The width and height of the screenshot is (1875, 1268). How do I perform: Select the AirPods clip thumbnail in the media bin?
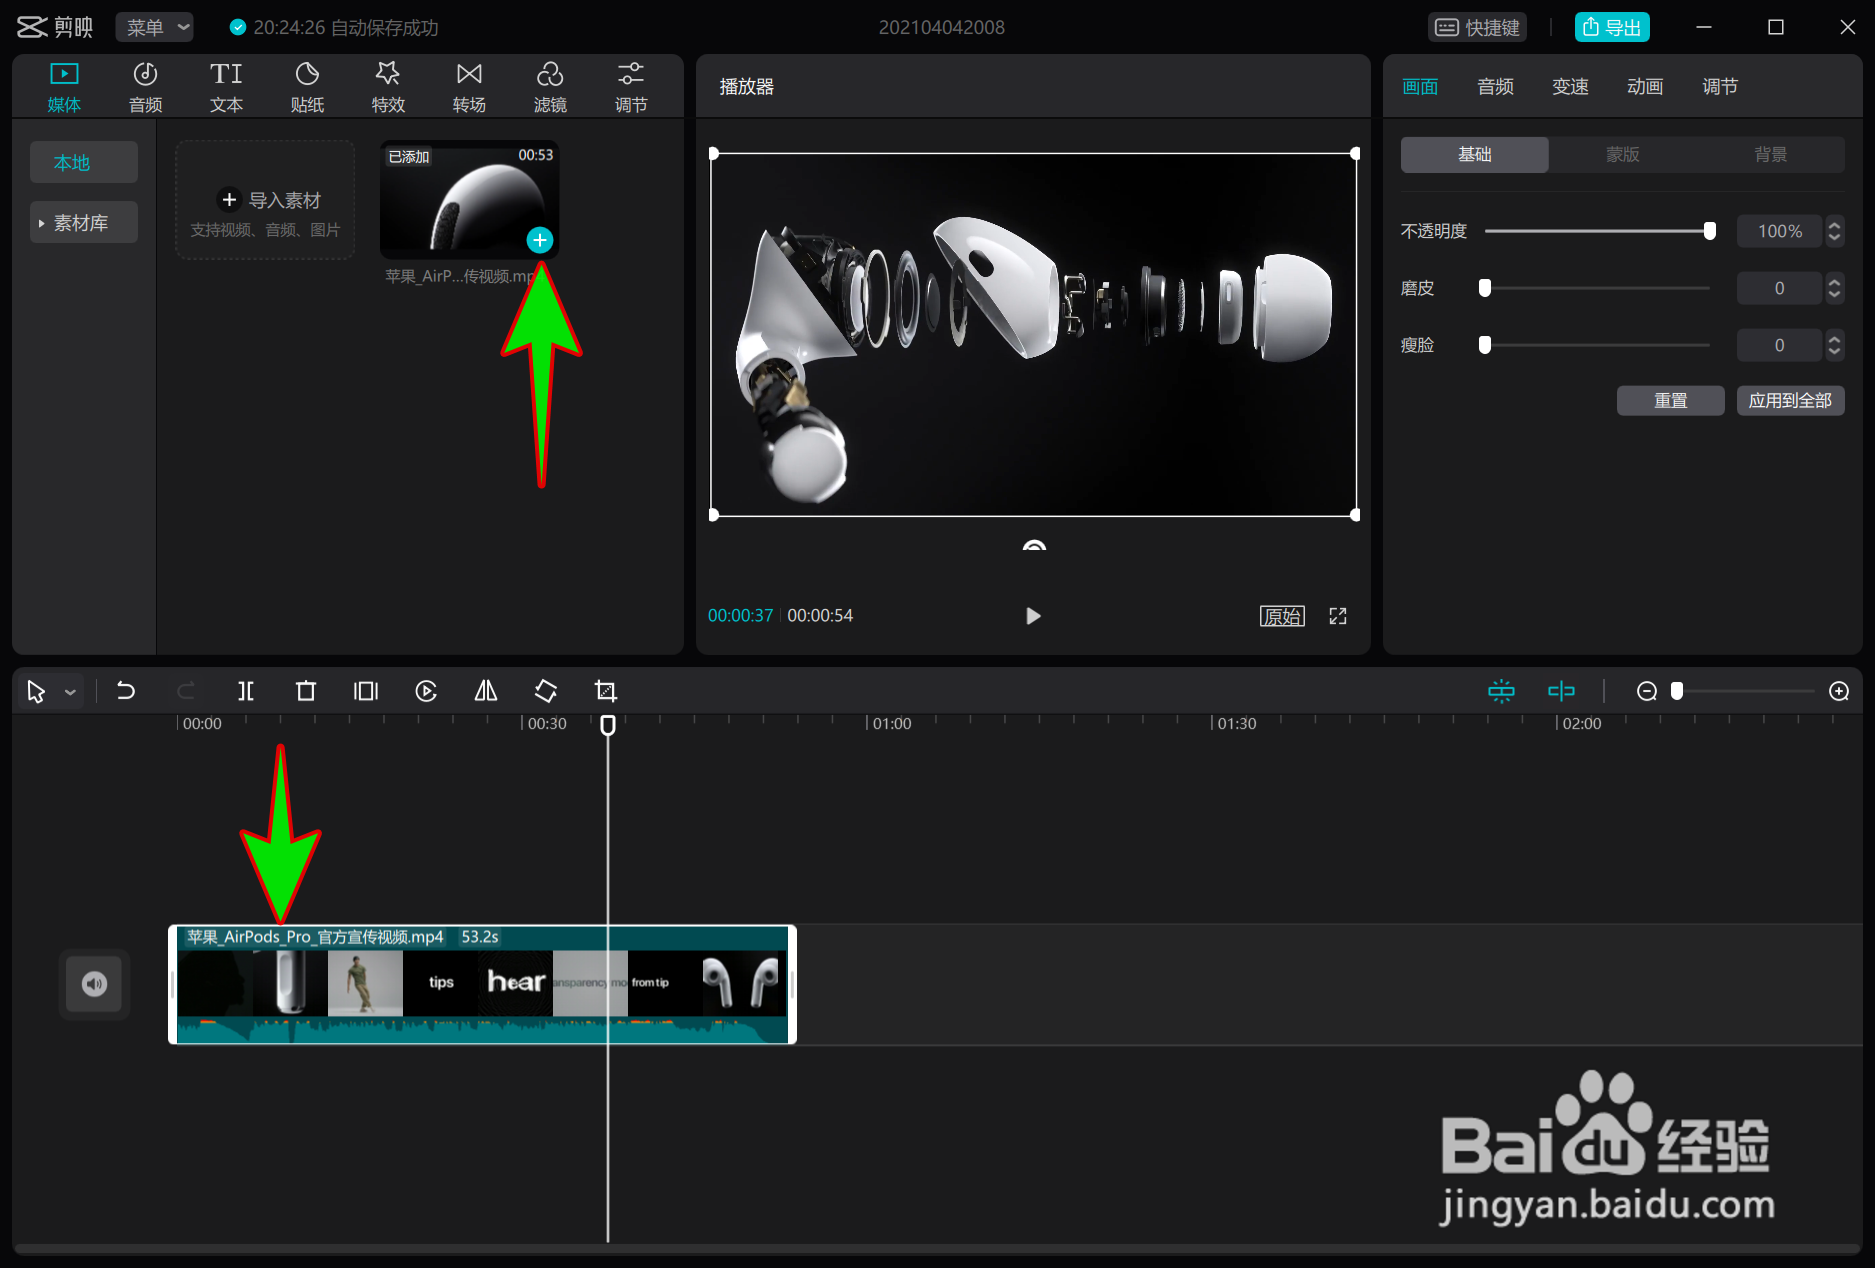[469, 200]
